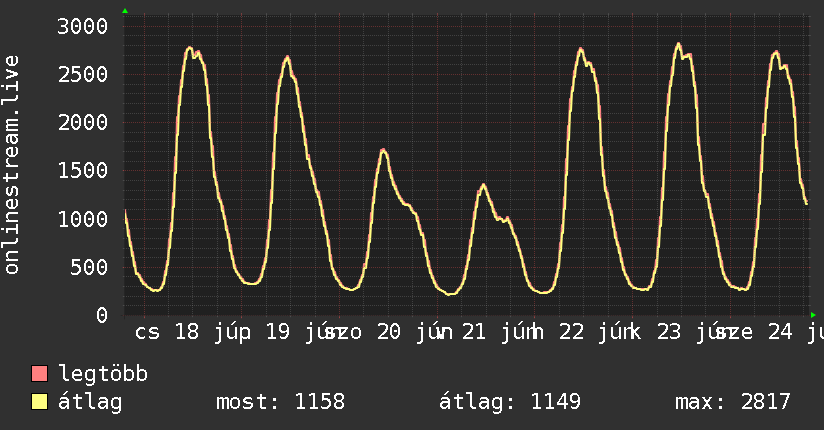Click the 500 y-axis label

pyautogui.click(x=88, y=267)
